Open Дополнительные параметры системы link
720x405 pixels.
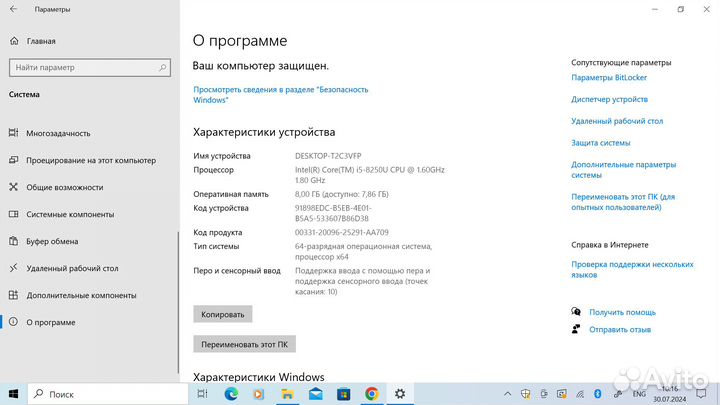pos(624,170)
